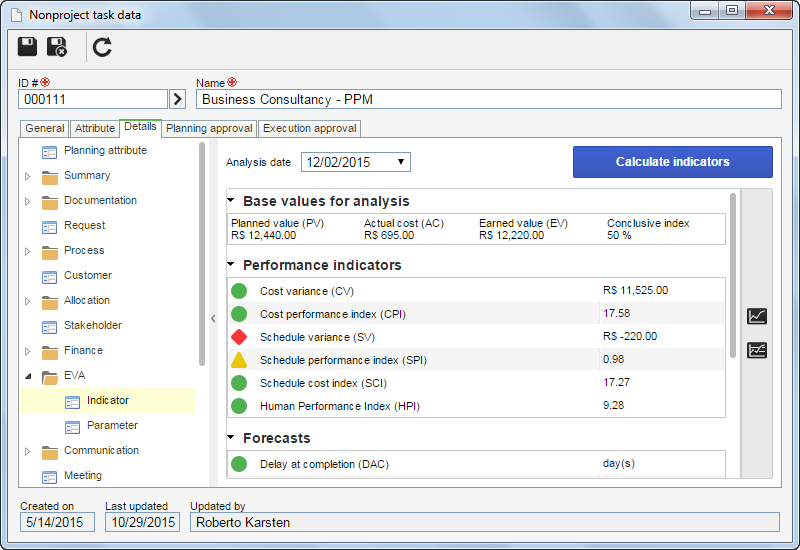This screenshot has width=800, height=550.
Task: Click the green circle for Delay at completion
Action: pos(239,464)
